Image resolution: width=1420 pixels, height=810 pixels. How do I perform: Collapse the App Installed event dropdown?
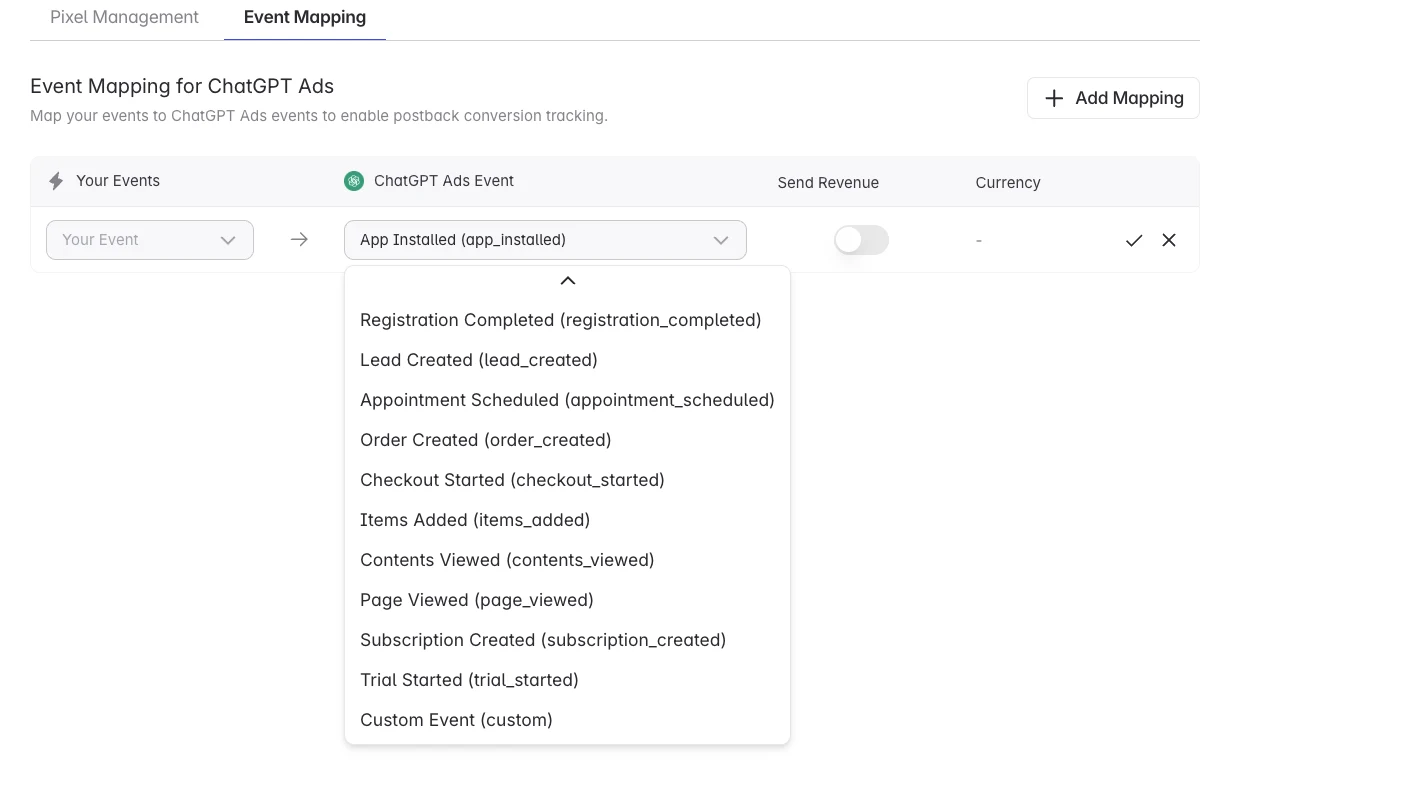[x=545, y=240]
